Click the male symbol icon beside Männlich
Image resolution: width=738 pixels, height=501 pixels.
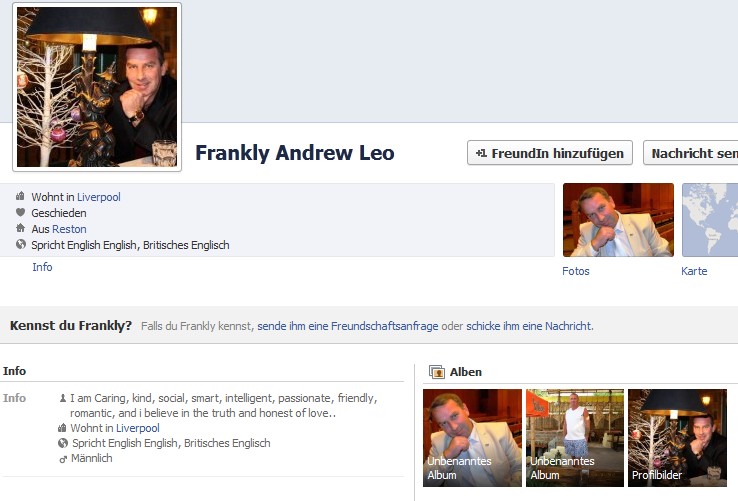[x=63, y=459]
